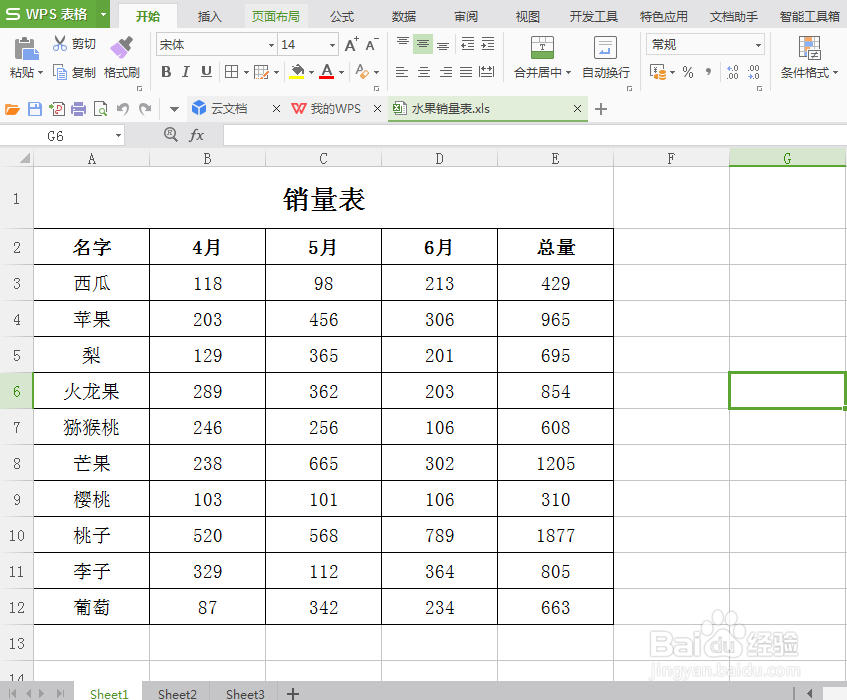The image size is (847, 700).
Task: Click the formula bar input
Action: tap(535, 135)
